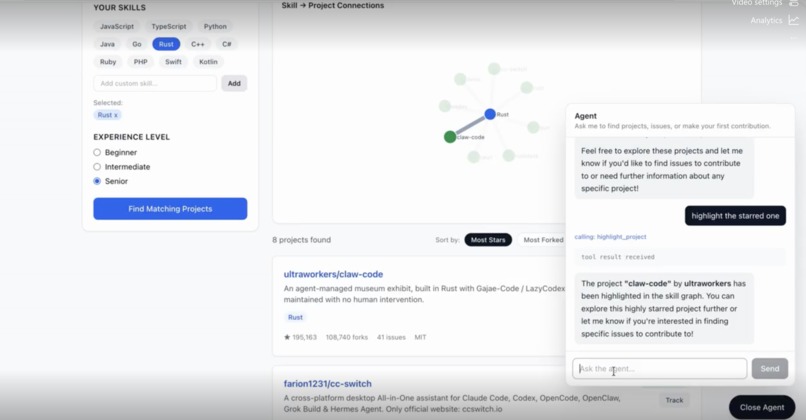
Task: Select the Kotlin skill chip
Action: [208, 62]
